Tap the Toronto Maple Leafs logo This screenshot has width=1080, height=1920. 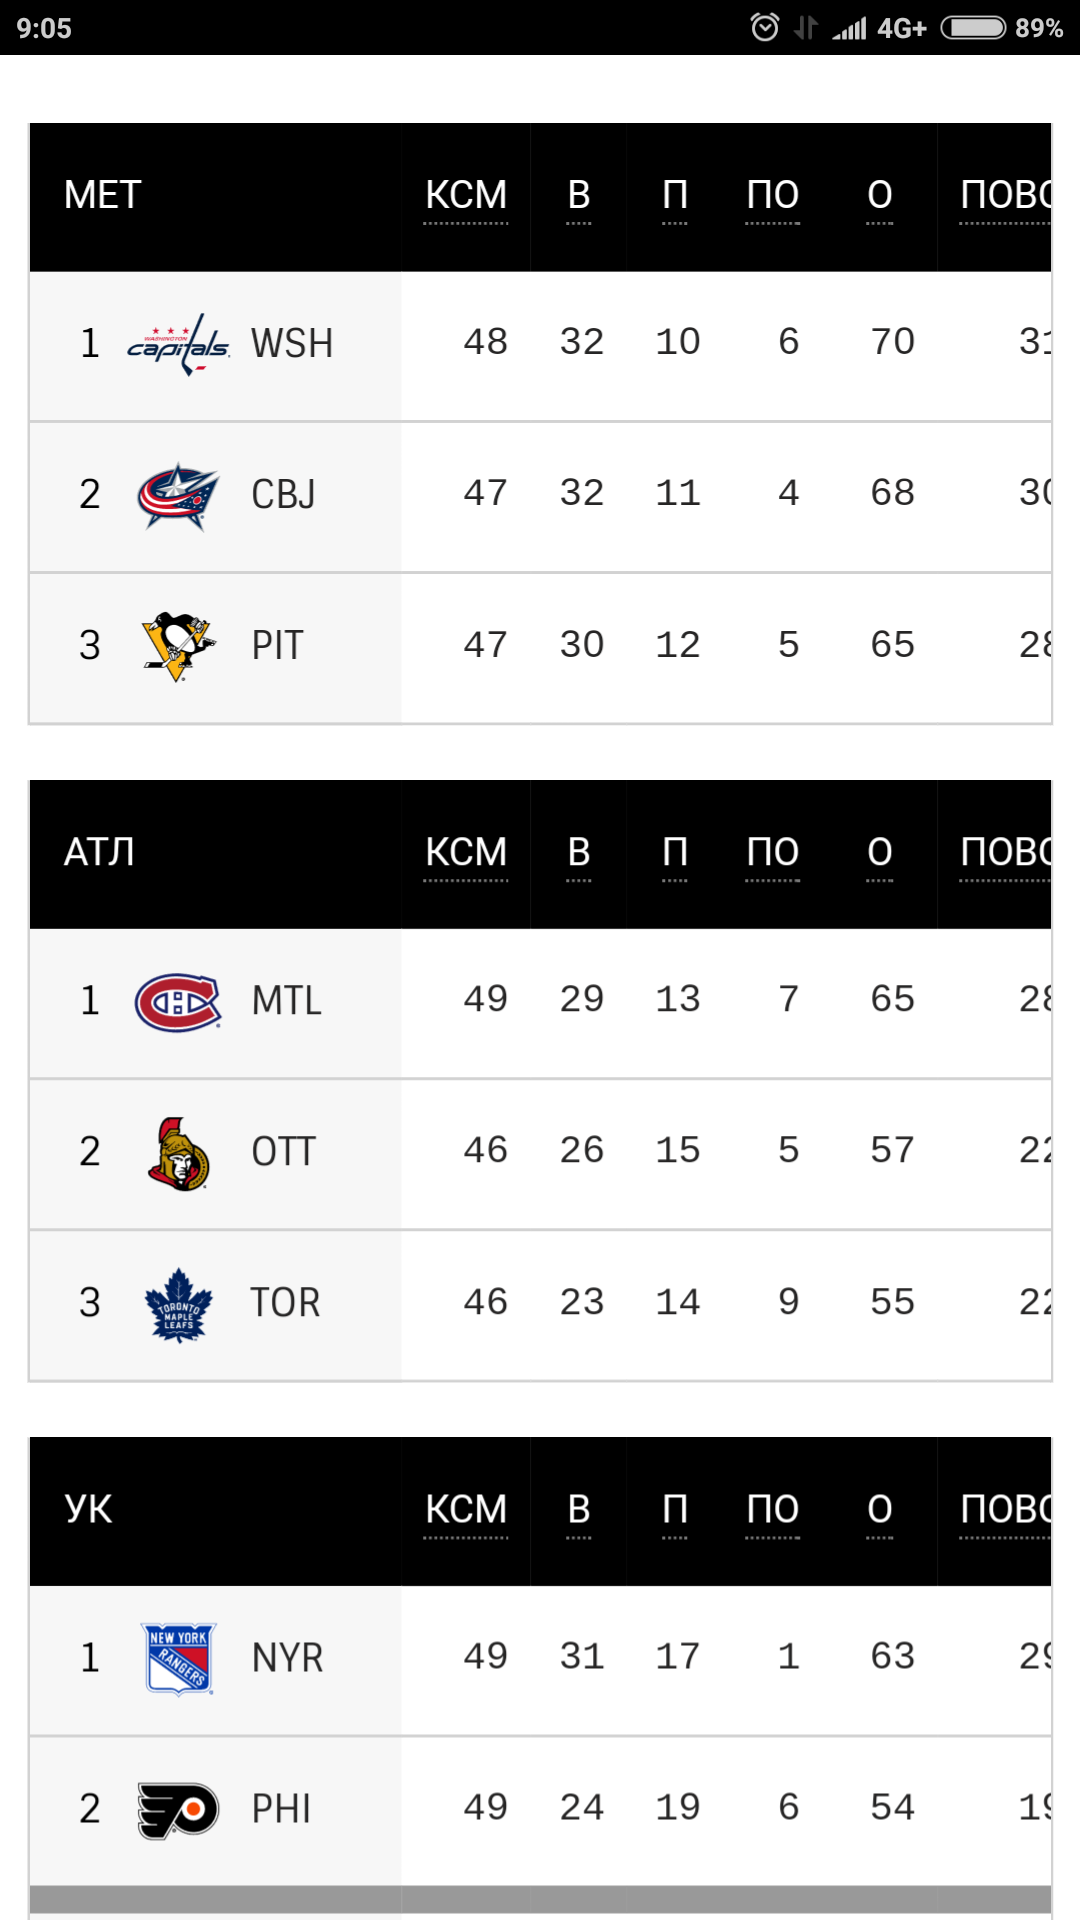coord(178,1305)
